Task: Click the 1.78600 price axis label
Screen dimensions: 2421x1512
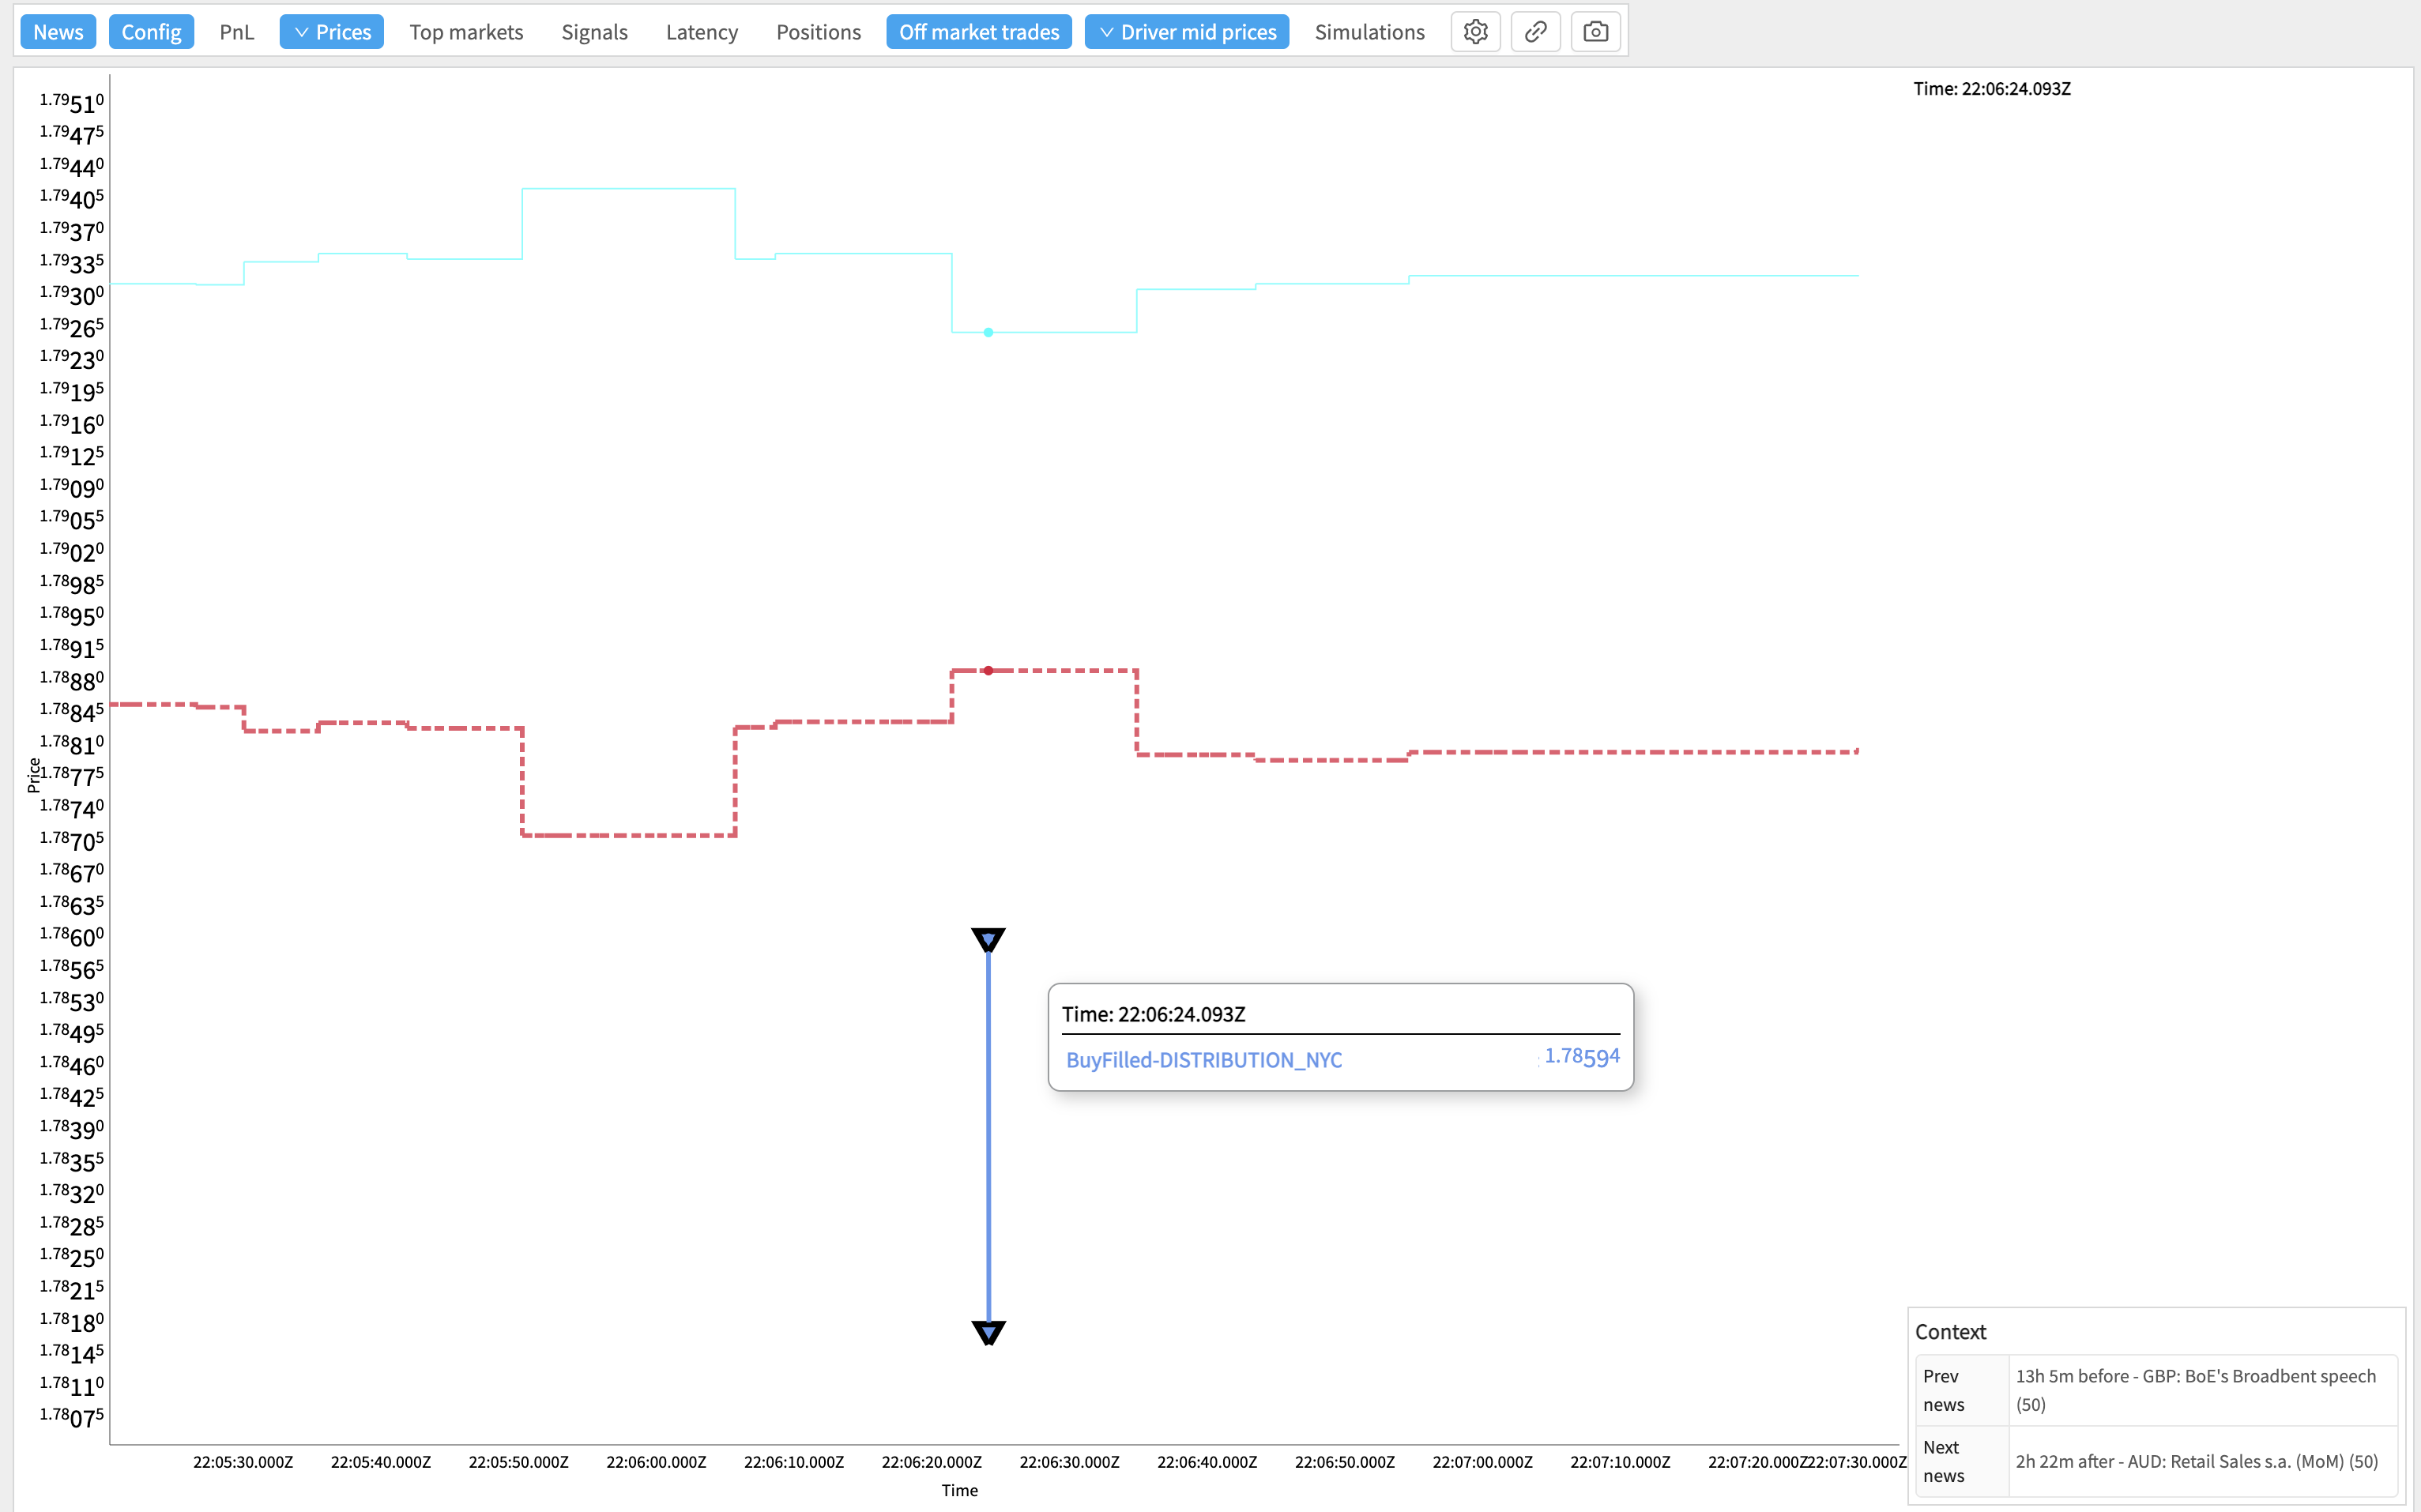Action: coord(72,936)
